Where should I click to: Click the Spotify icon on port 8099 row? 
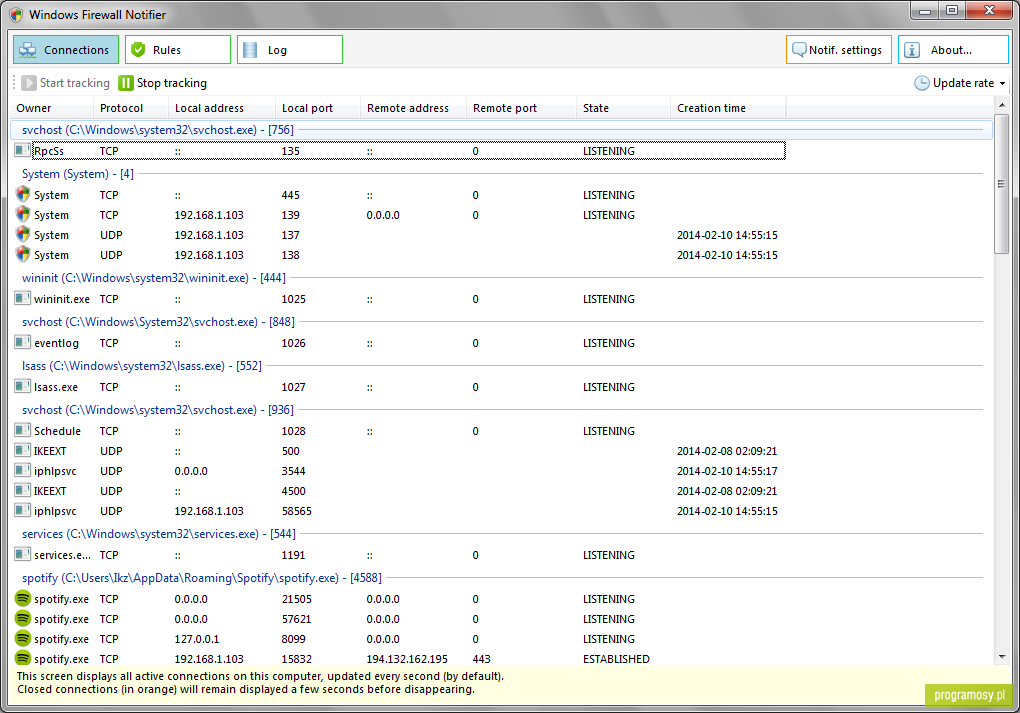point(23,638)
